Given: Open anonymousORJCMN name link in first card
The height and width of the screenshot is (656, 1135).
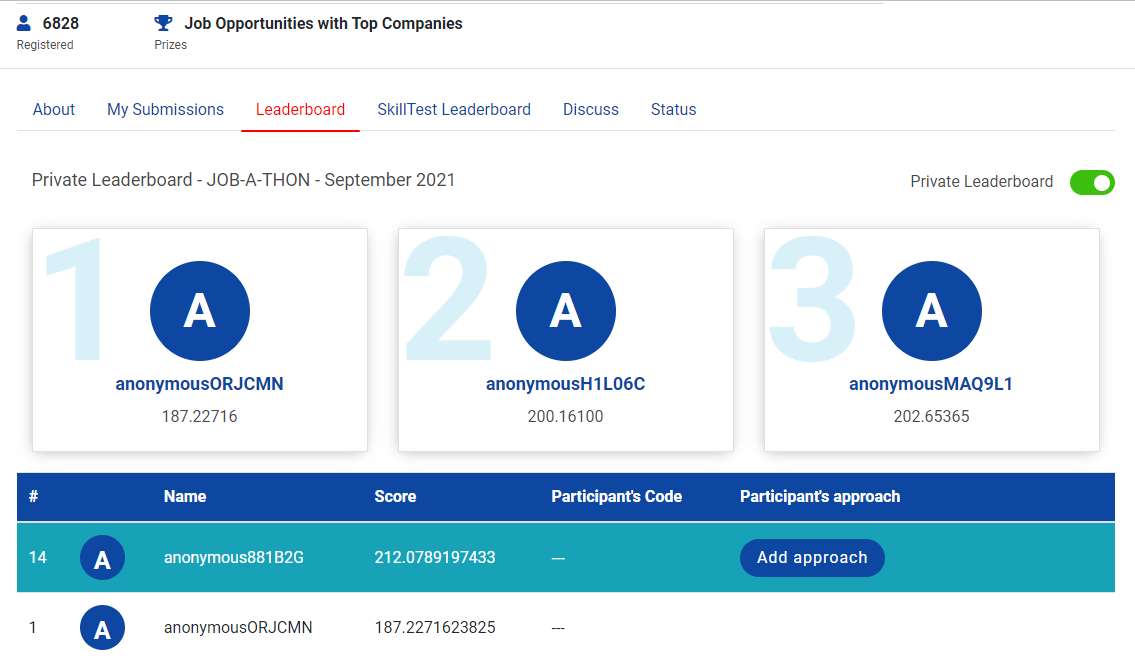Looking at the screenshot, I should point(200,384).
